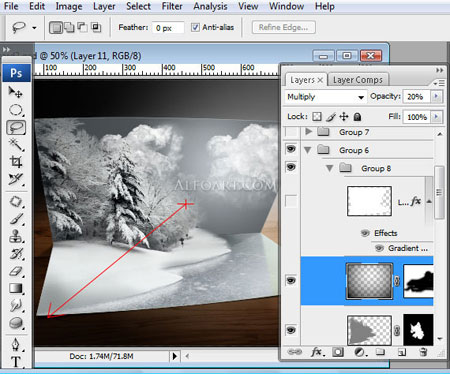The height and width of the screenshot is (374, 450).
Task: Collapse the Group 8 folder
Action: [330, 168]
